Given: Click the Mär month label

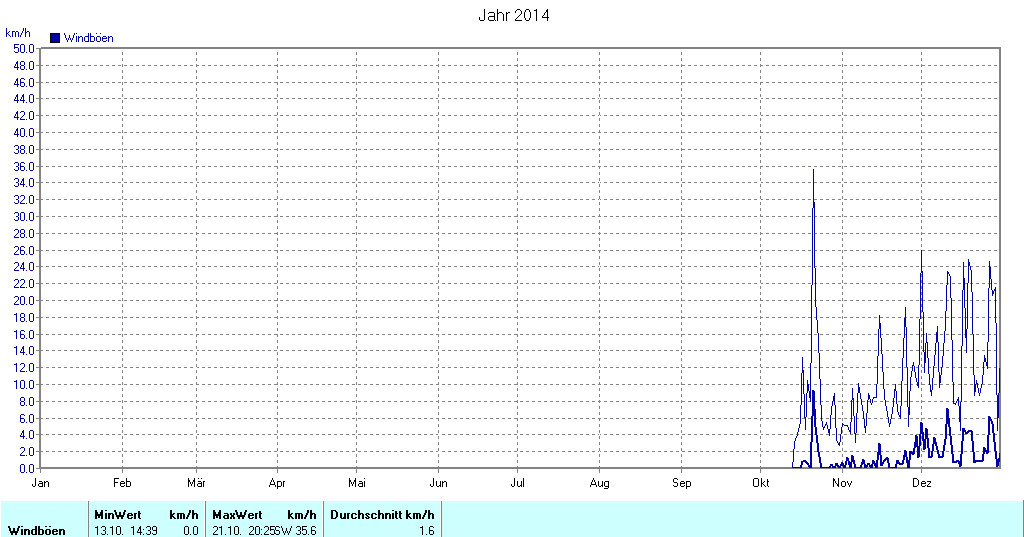Looking at the screenshot, I should click(197, 483).
